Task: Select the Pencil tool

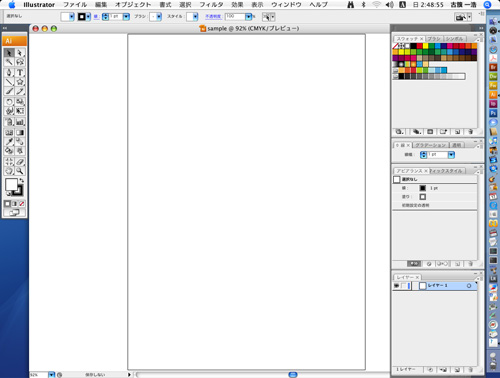Action: (20, 91)
